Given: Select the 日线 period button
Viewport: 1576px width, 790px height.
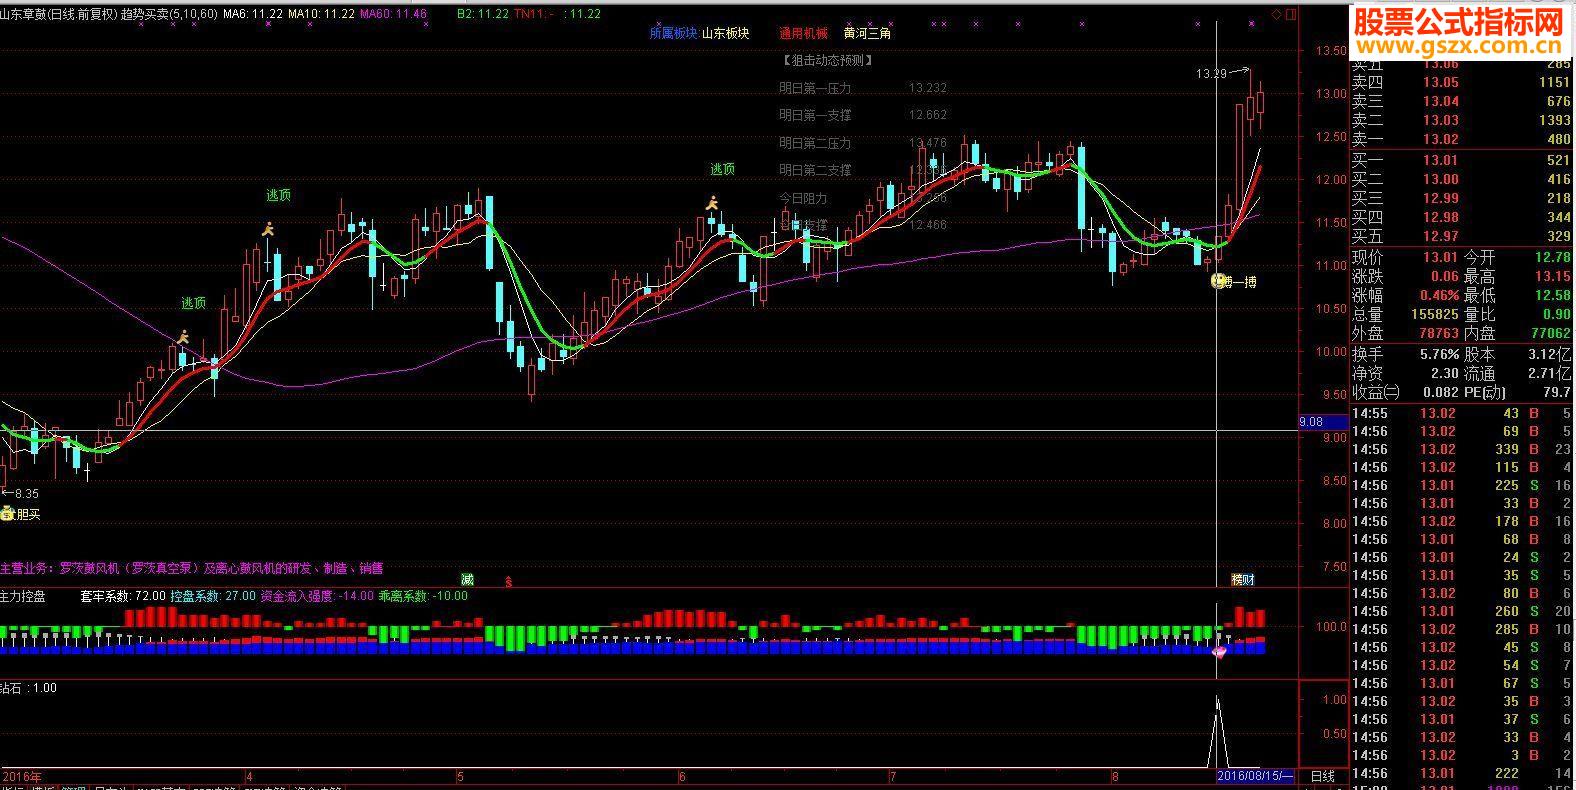Looking at the screenshot, I should [x=1322, y=776].
